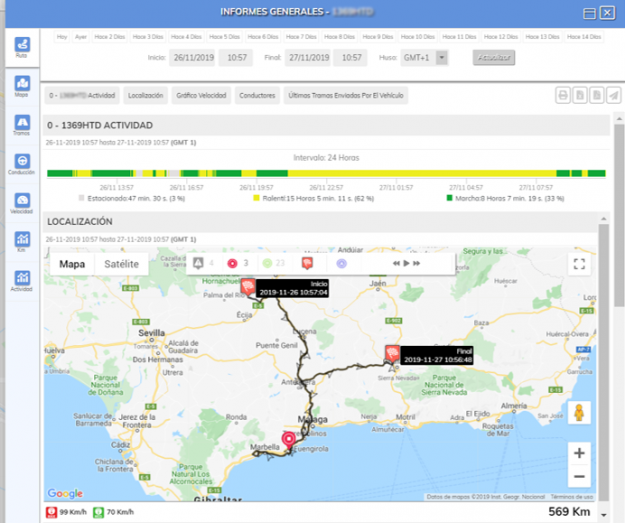Open the Mapa sidebar icon

tap(22, 85)
